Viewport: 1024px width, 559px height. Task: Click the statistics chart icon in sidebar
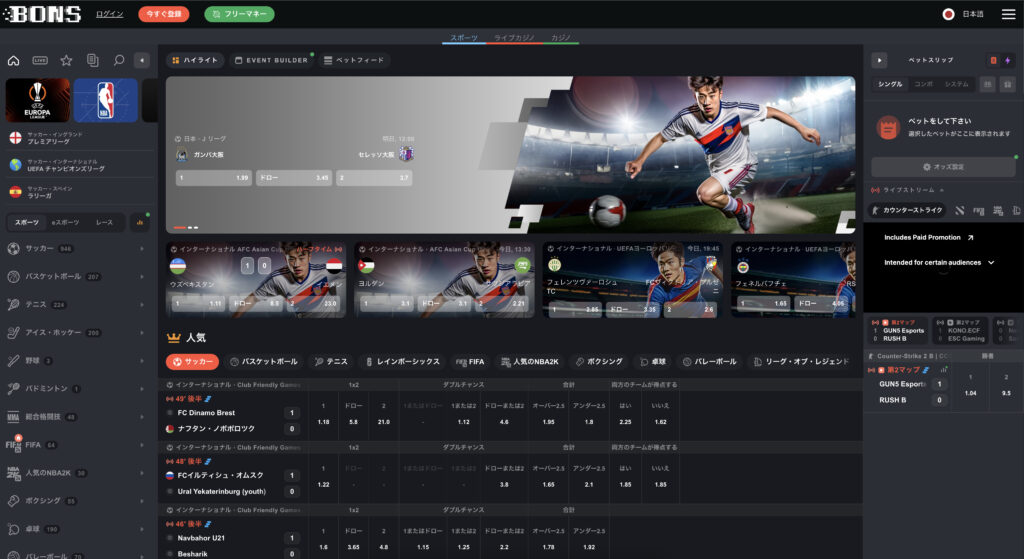(140, 223)
